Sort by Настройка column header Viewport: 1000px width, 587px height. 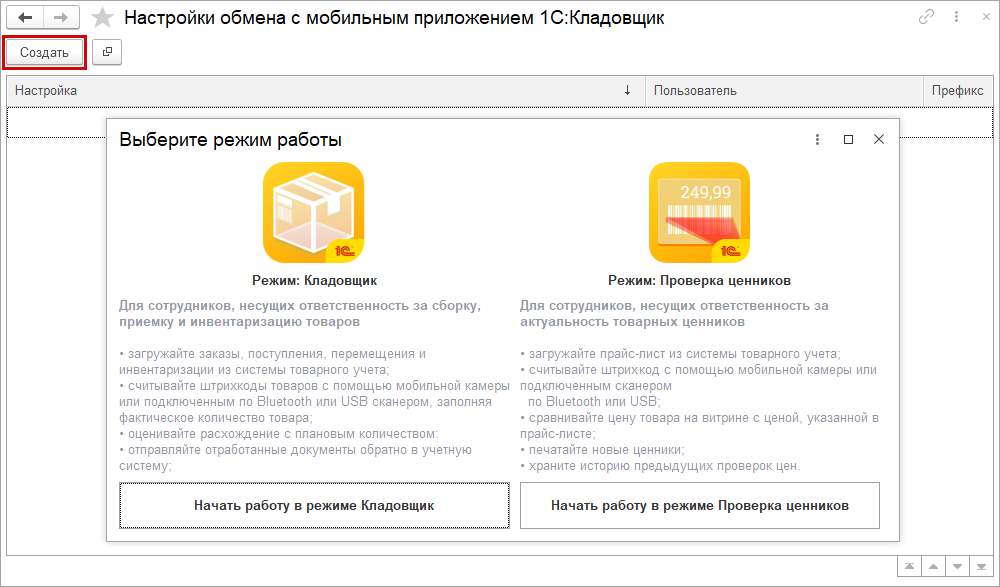click(326, 91)
